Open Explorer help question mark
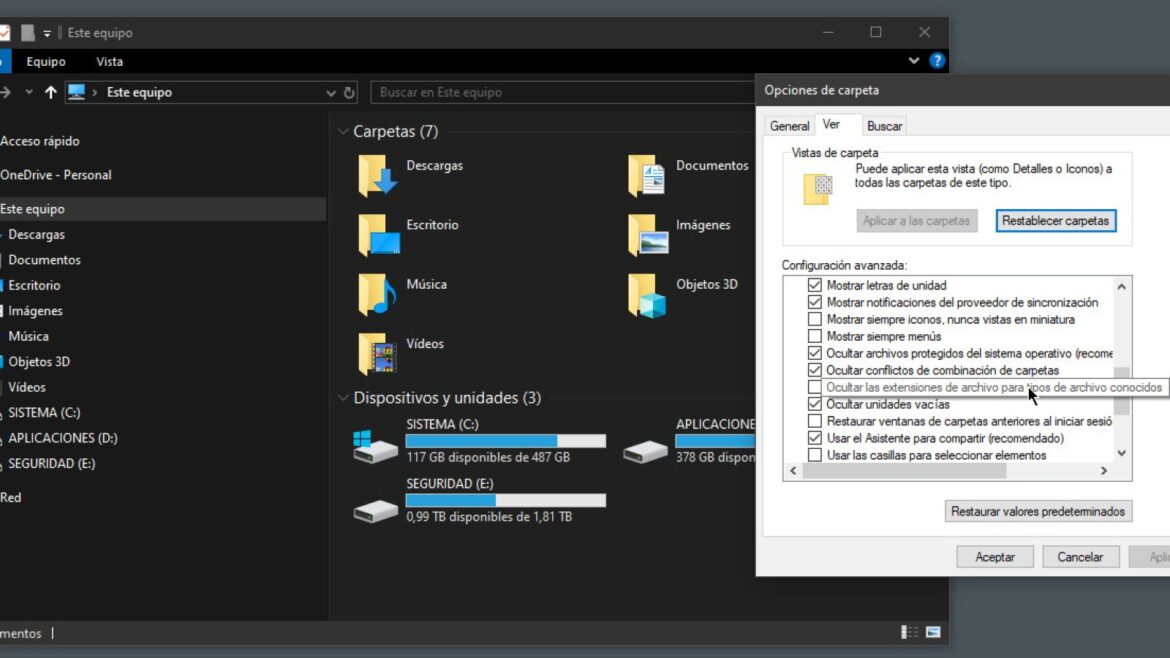The width and height of the screenshot is (1170, 658). point(937,61)
